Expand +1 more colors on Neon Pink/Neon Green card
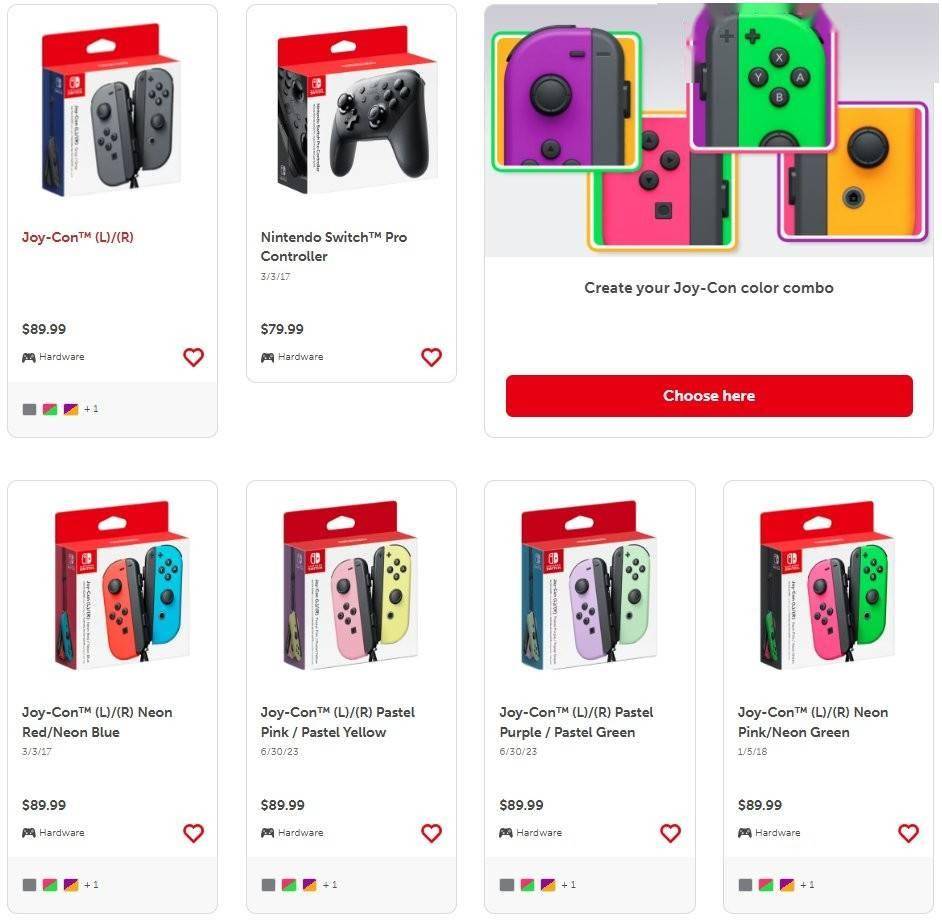Viewport: 942px width, 921px height. point(807,885)
